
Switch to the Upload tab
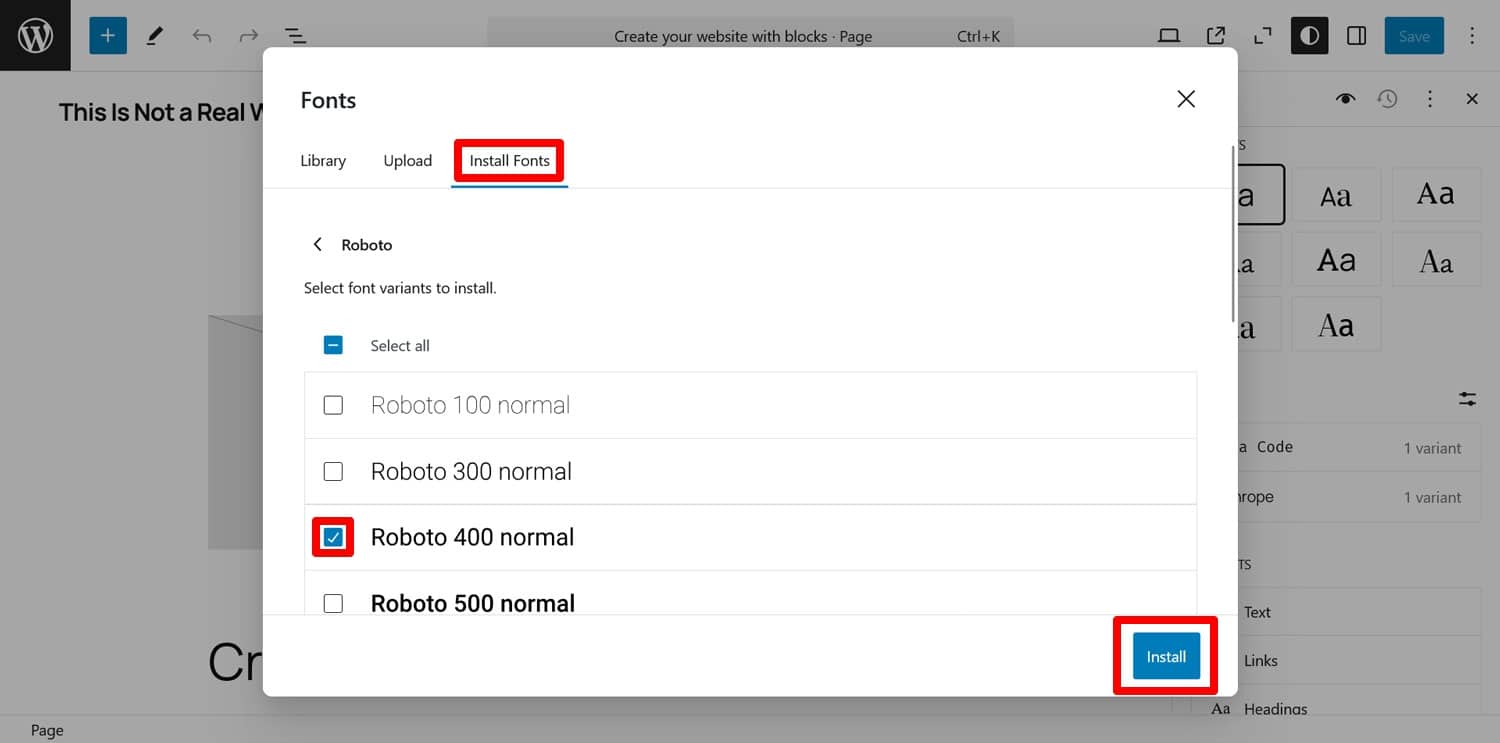click(x=408, y=160)
